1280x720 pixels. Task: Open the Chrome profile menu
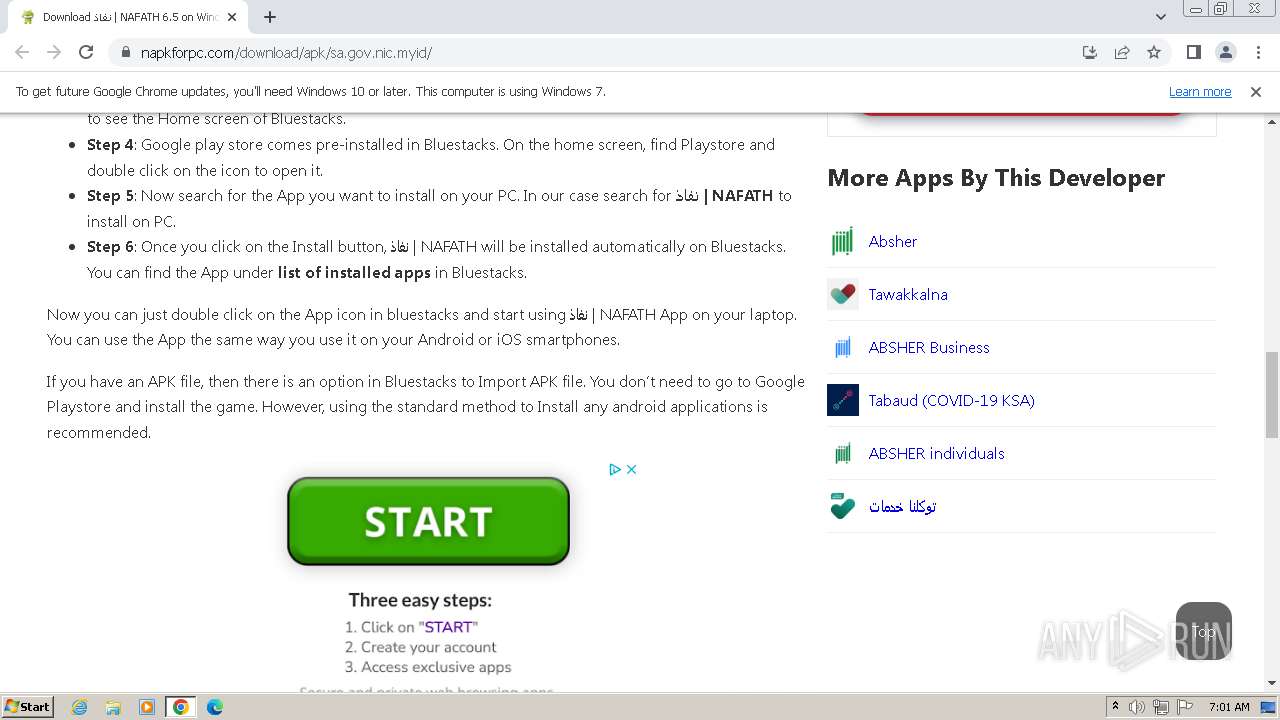(1225, 52)
